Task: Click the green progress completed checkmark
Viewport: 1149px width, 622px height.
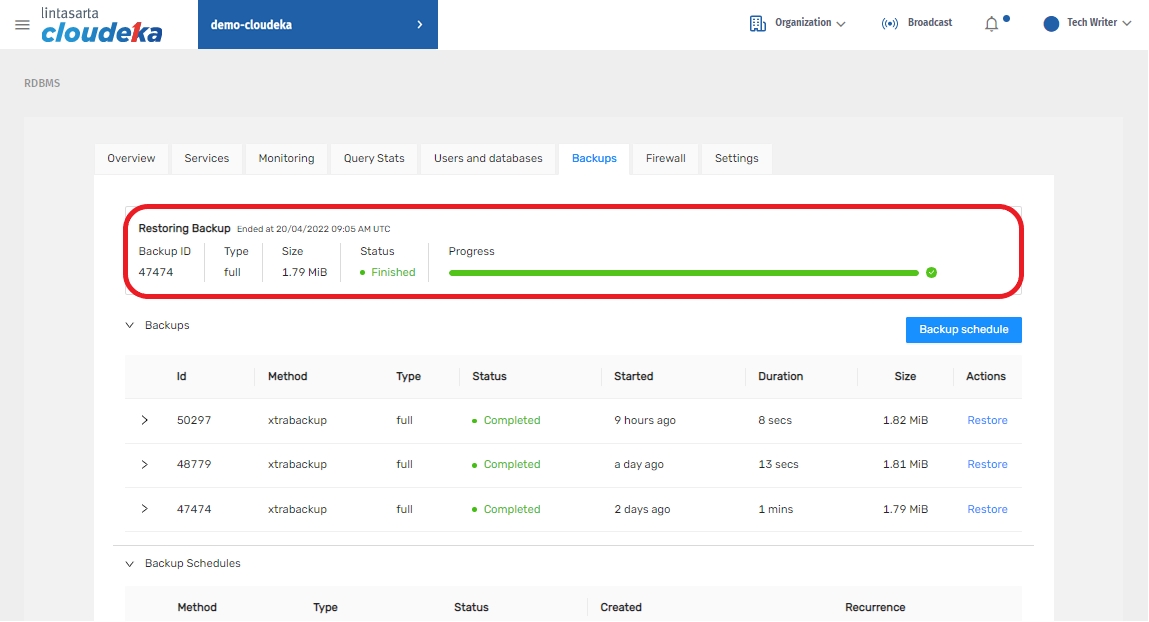Action: (931, 273)
